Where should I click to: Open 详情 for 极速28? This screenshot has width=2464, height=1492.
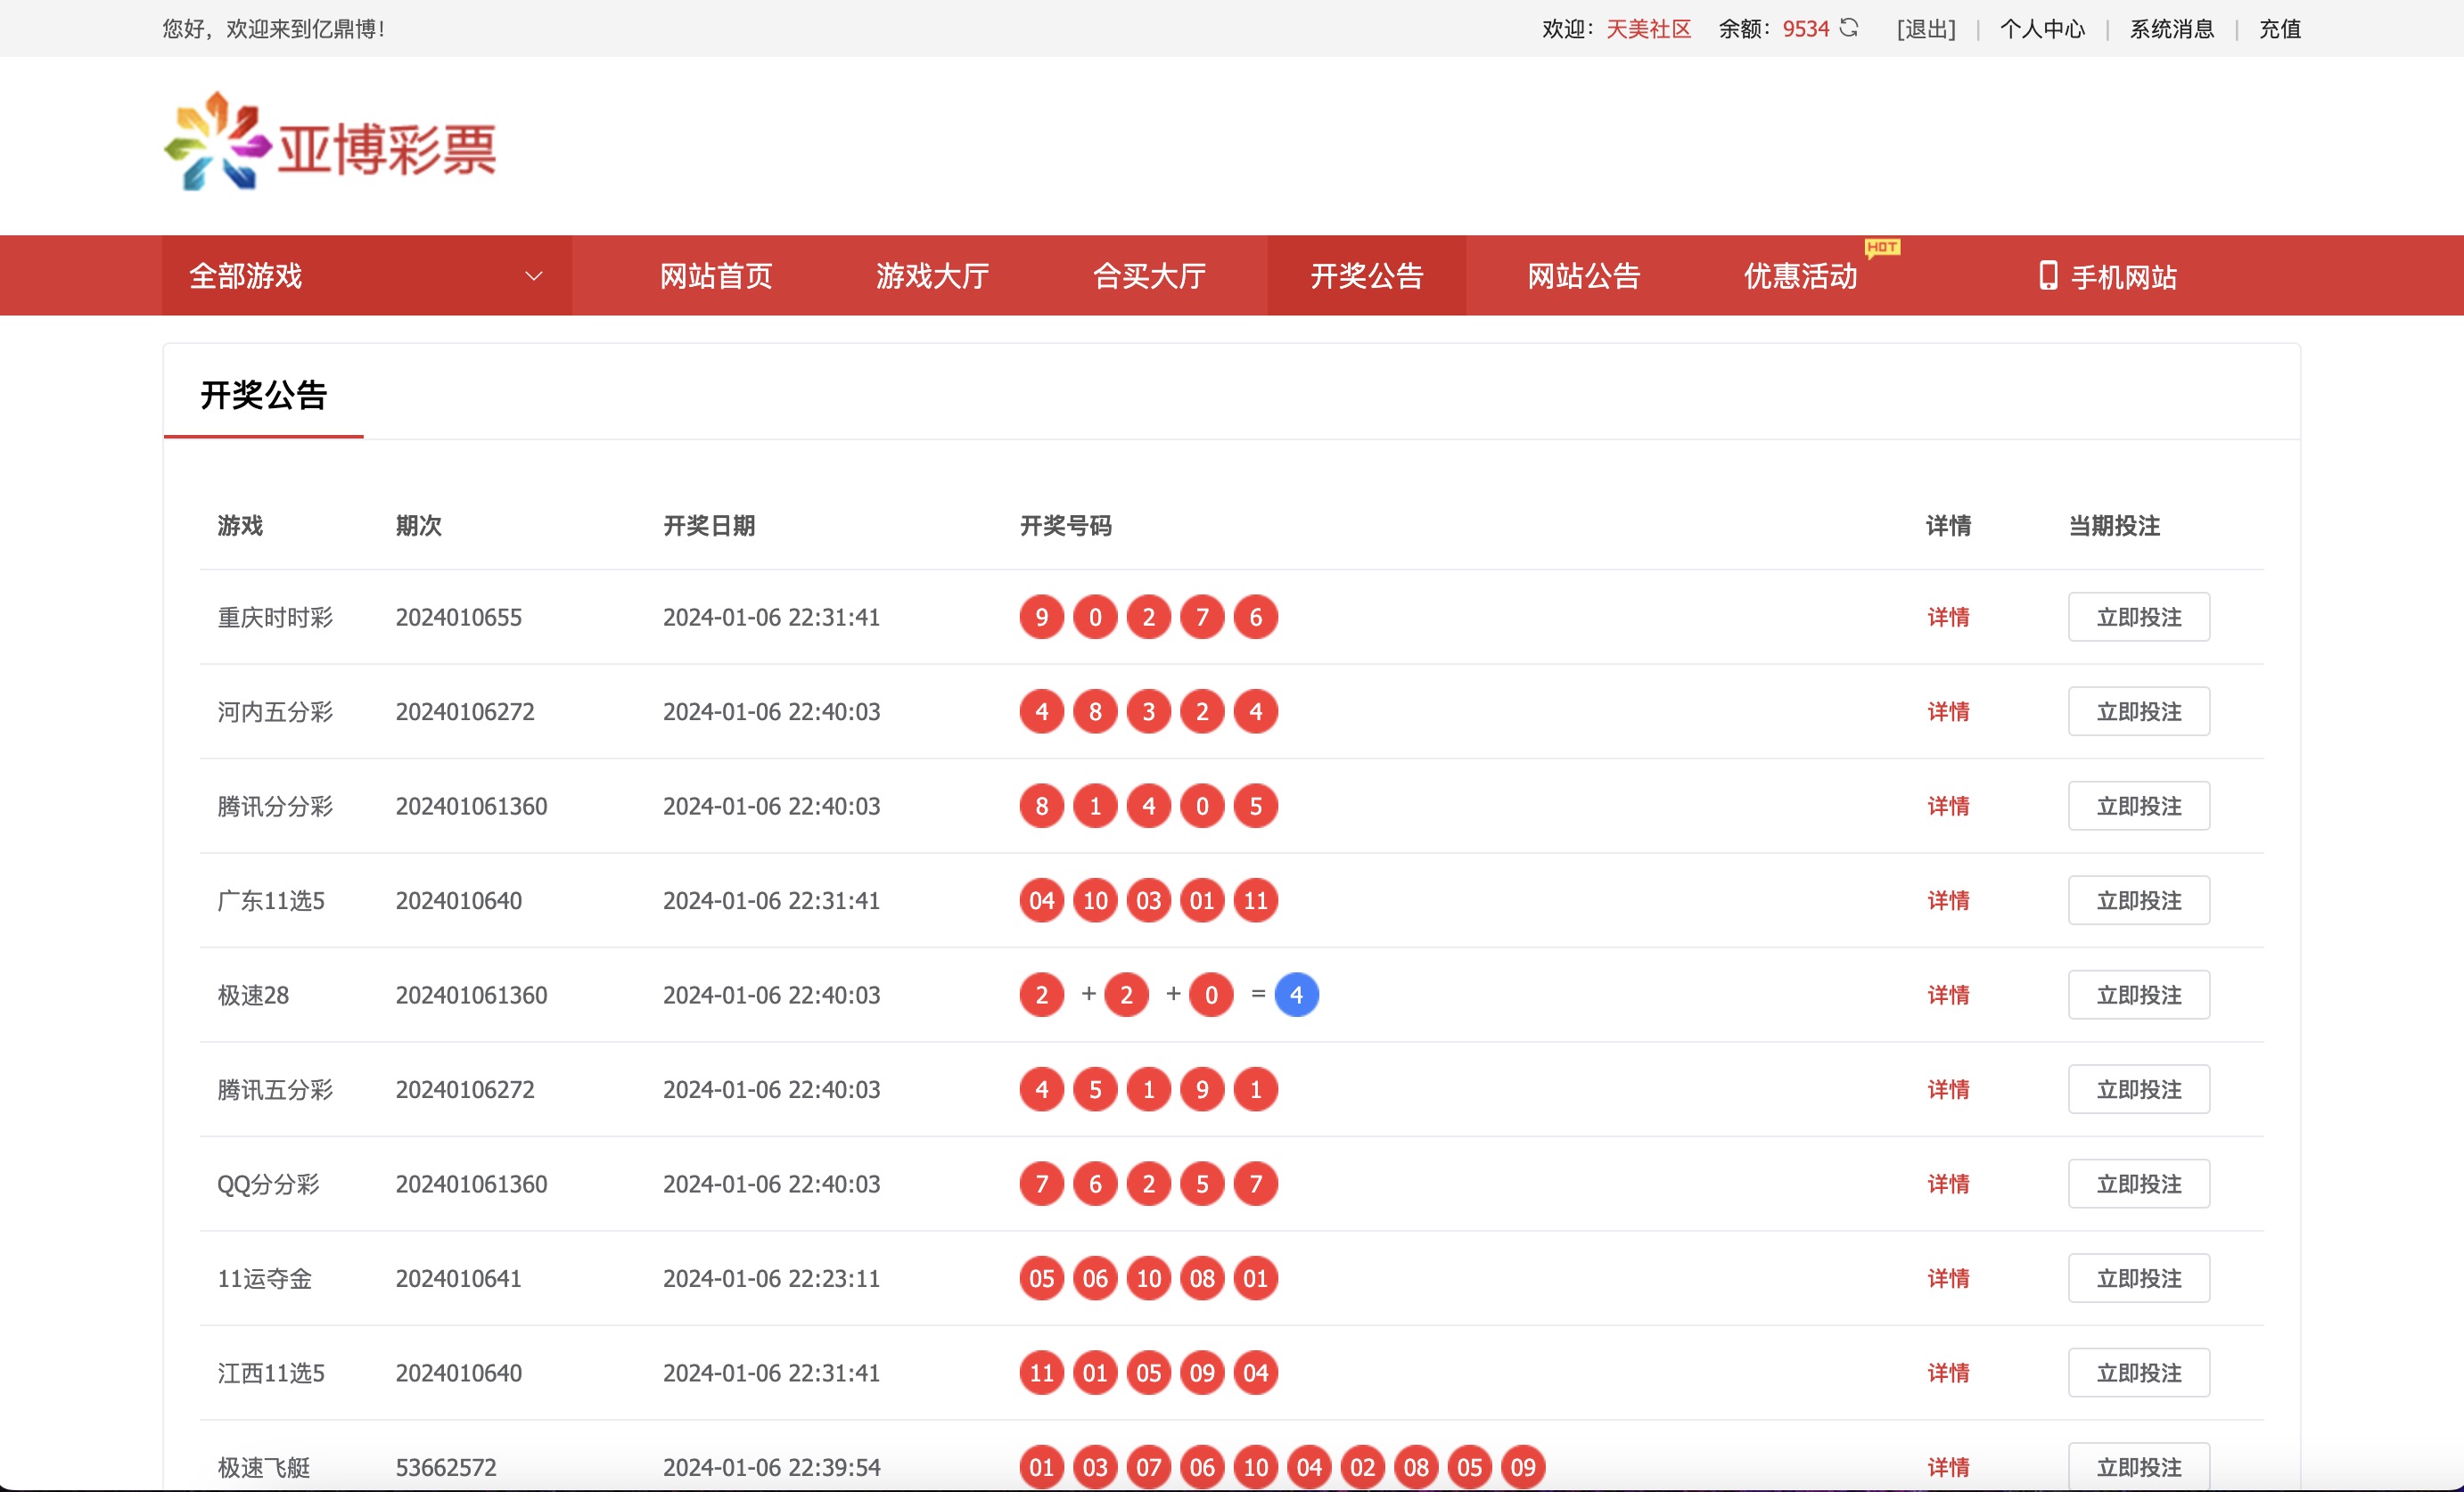(x=1948, y=995)
